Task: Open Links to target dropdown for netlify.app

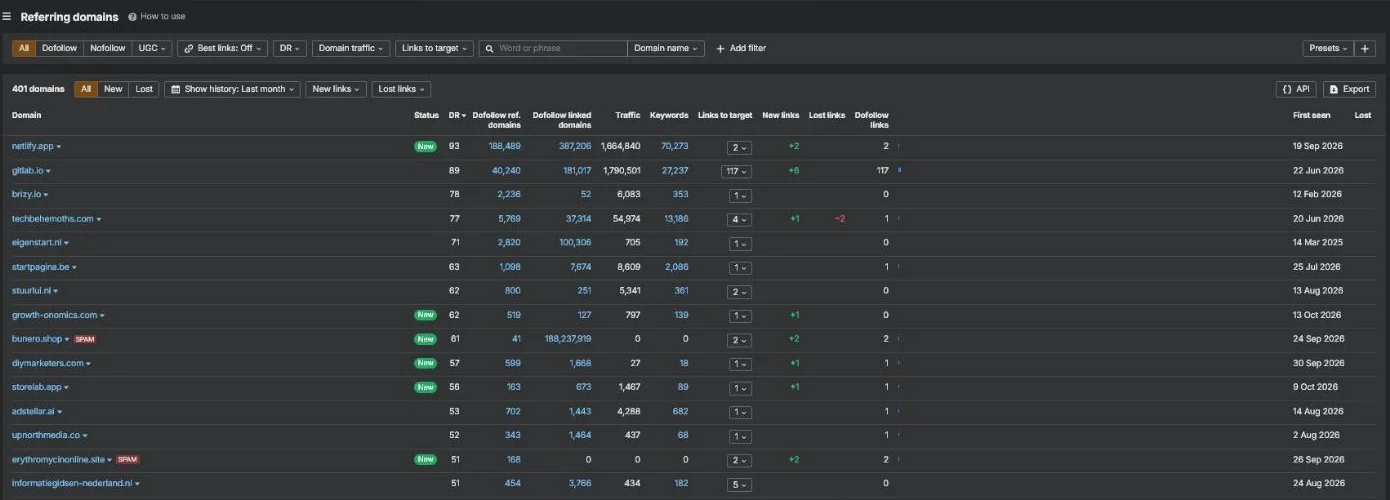Action: tap(739, 147)
